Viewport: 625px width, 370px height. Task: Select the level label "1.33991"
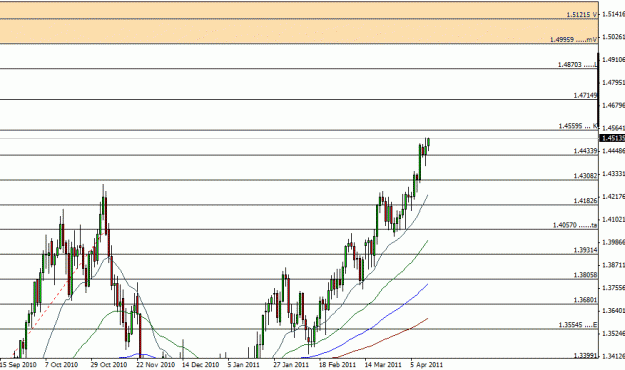[x=586, y=355]
